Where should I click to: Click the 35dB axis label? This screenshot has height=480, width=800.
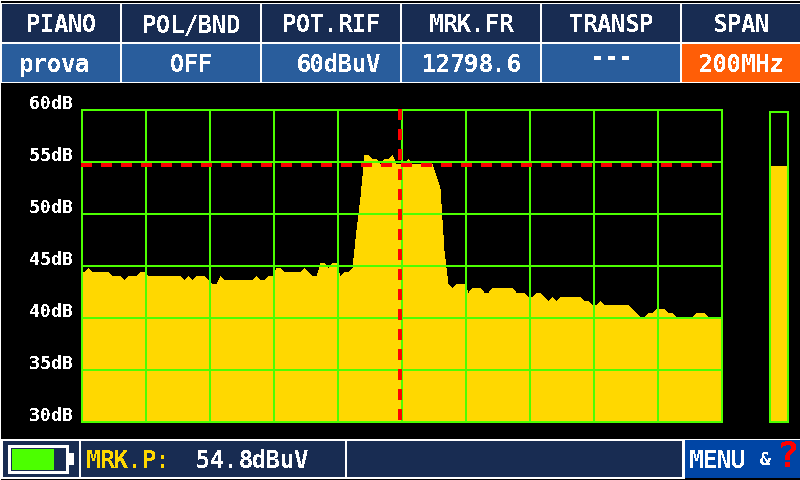(x=51, y=363)
